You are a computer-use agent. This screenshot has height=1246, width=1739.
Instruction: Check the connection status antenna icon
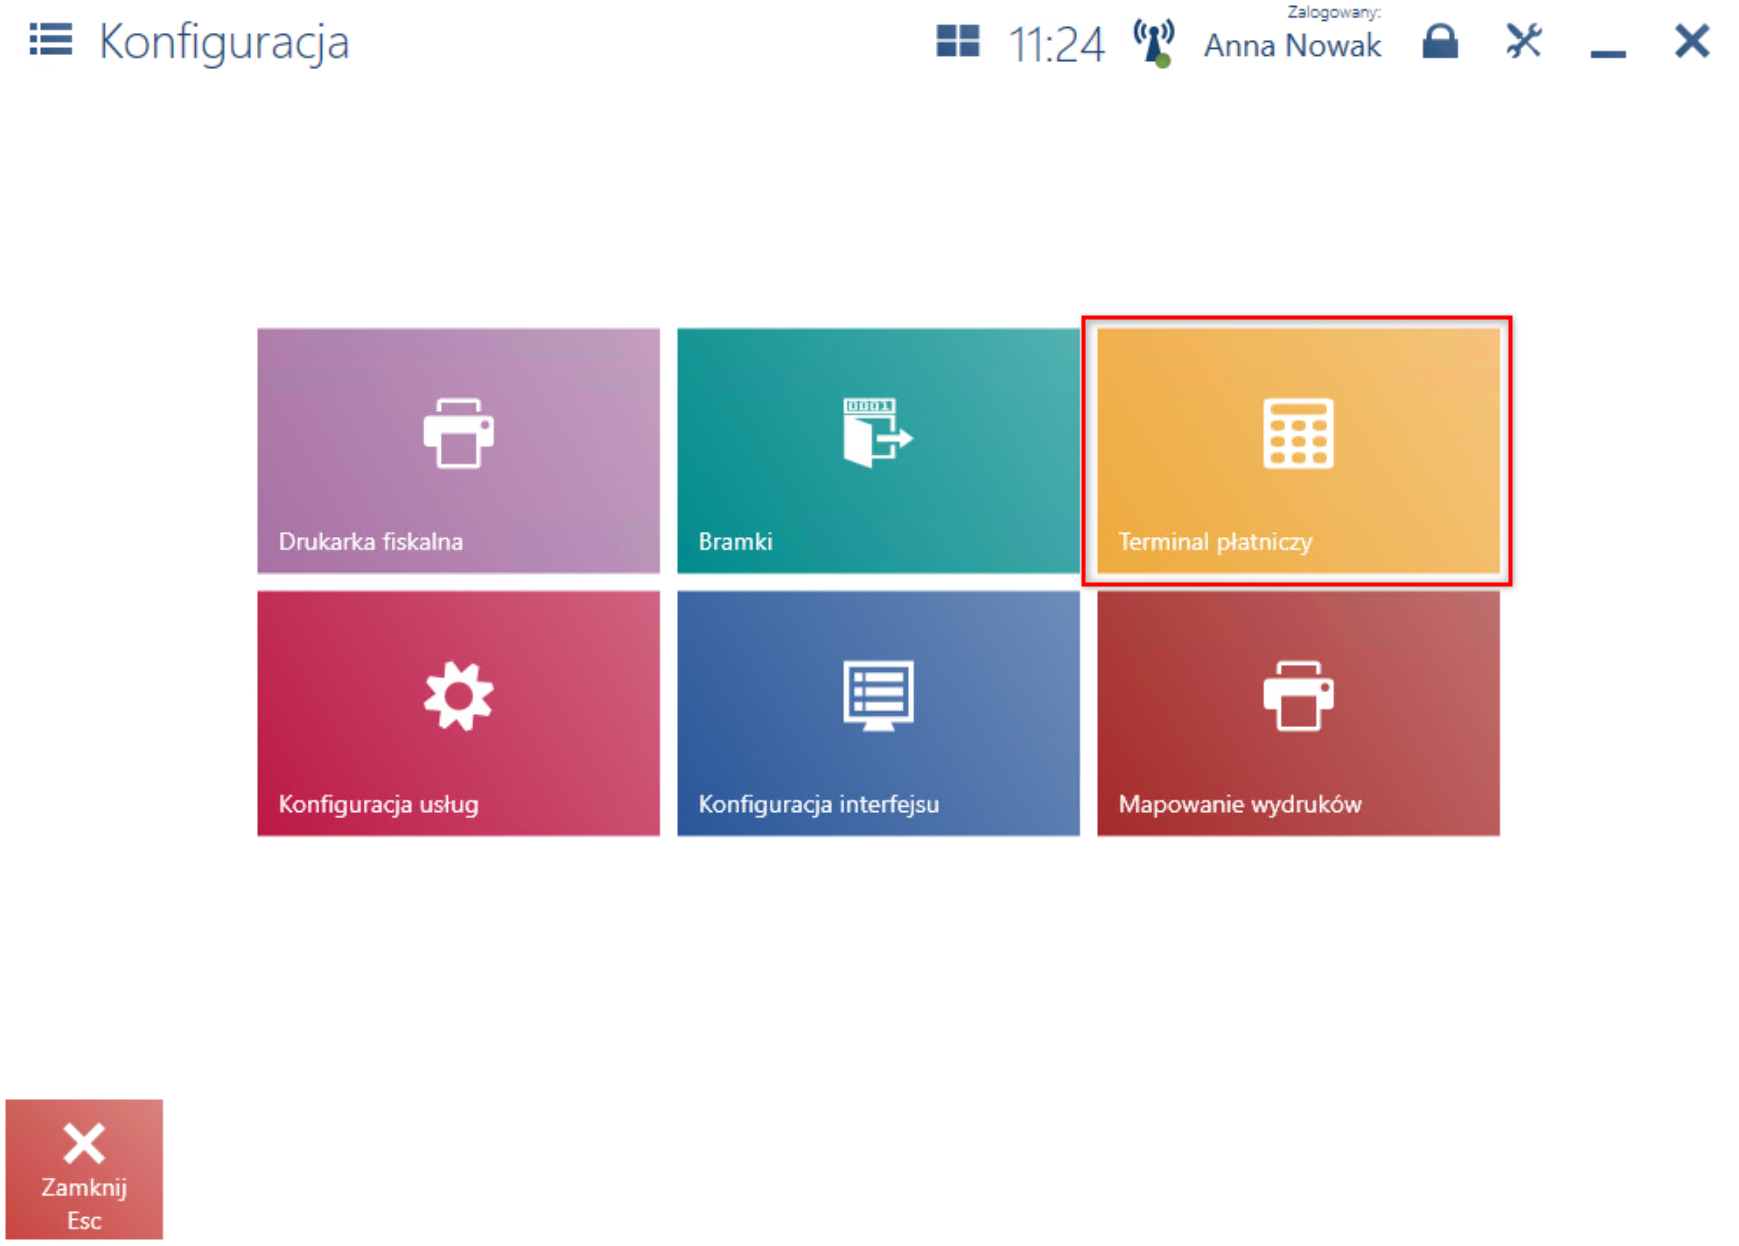point(1154,43)
